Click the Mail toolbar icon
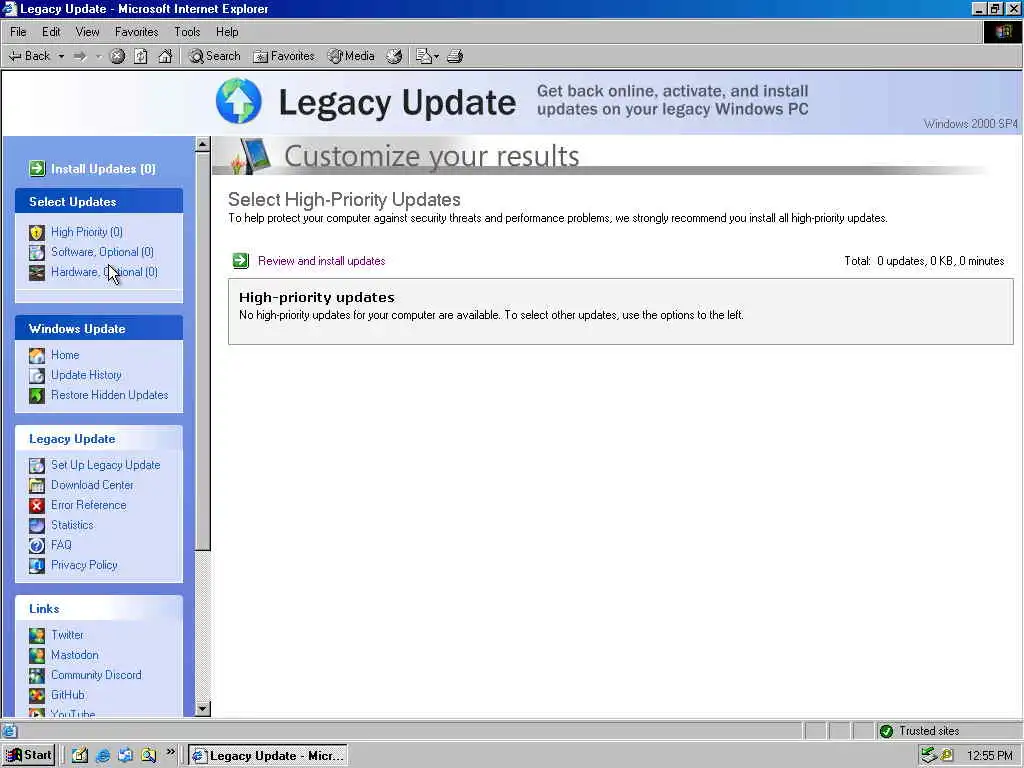This screenshot has width=1024, height=768. tap(424, 56)
